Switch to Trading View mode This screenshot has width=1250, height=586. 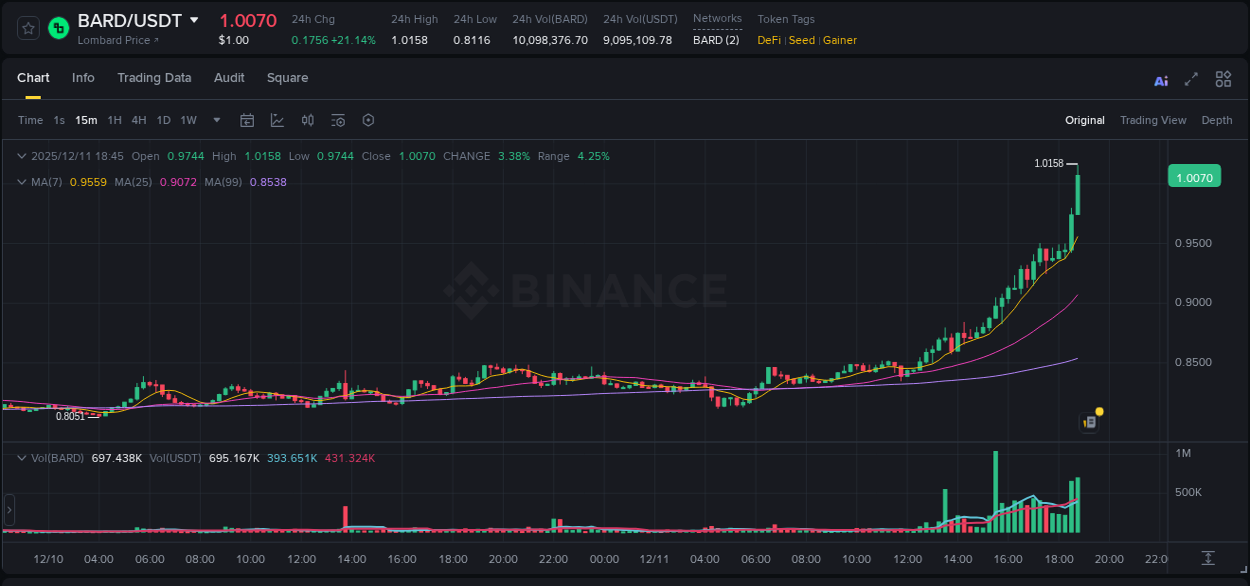(x=1153, y=119)
